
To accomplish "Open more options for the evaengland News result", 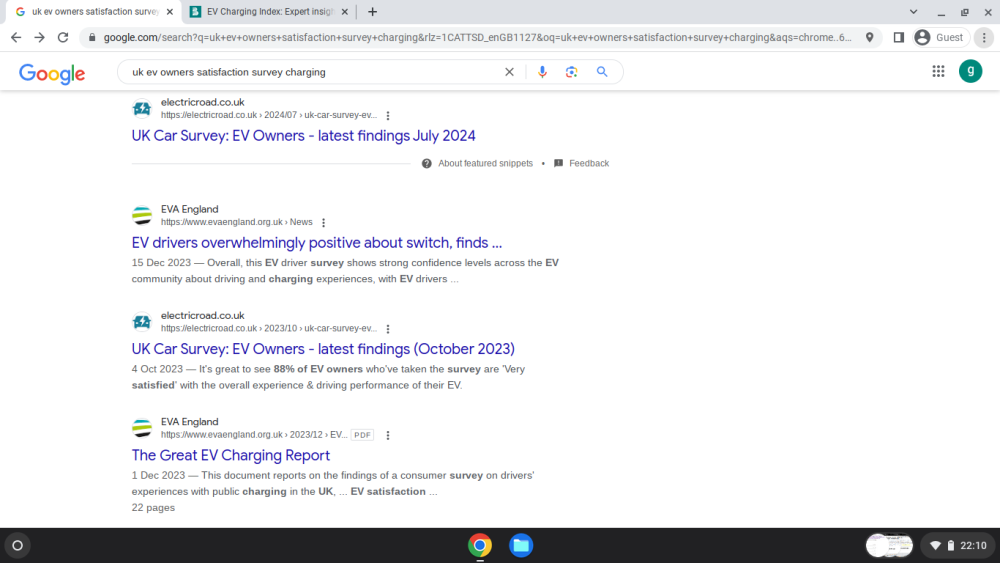I will coord(323,223).
